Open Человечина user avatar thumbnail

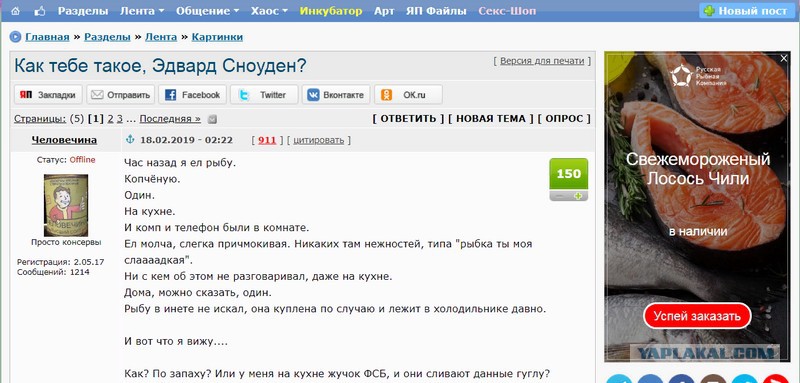66,205
